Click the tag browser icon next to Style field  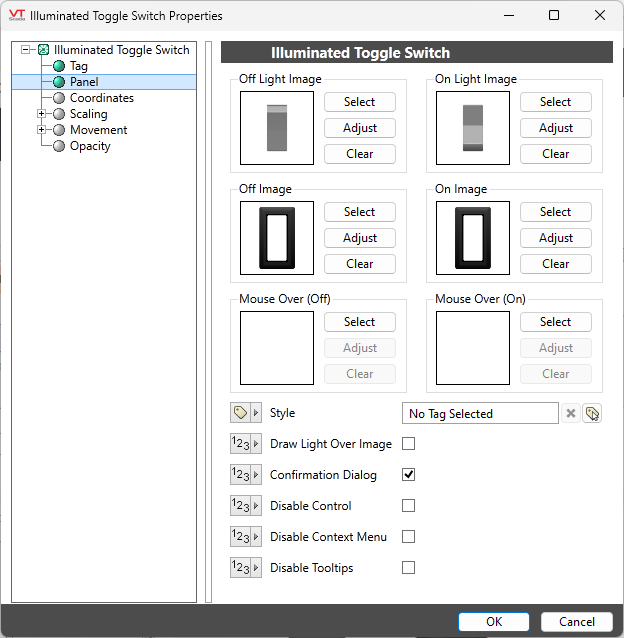tap(593, 413)
